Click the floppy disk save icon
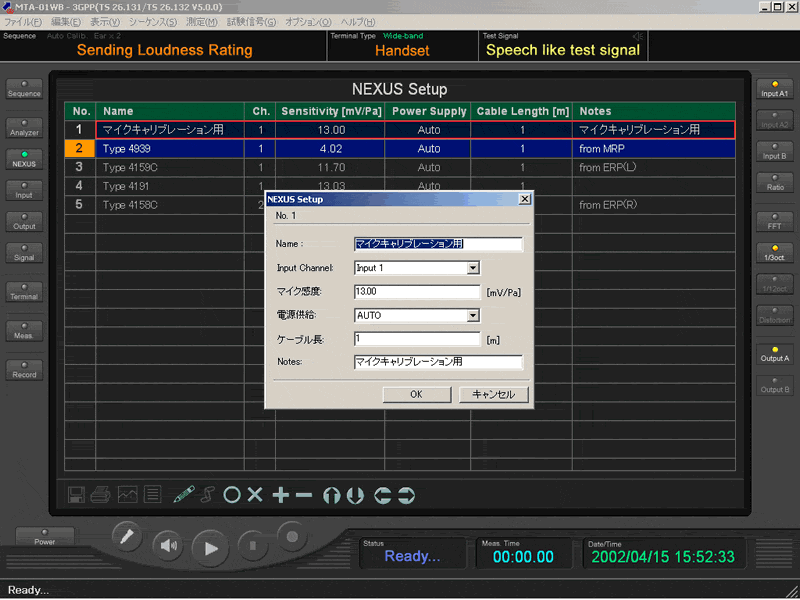The image size is (800, 600). [x=77, y=494]
